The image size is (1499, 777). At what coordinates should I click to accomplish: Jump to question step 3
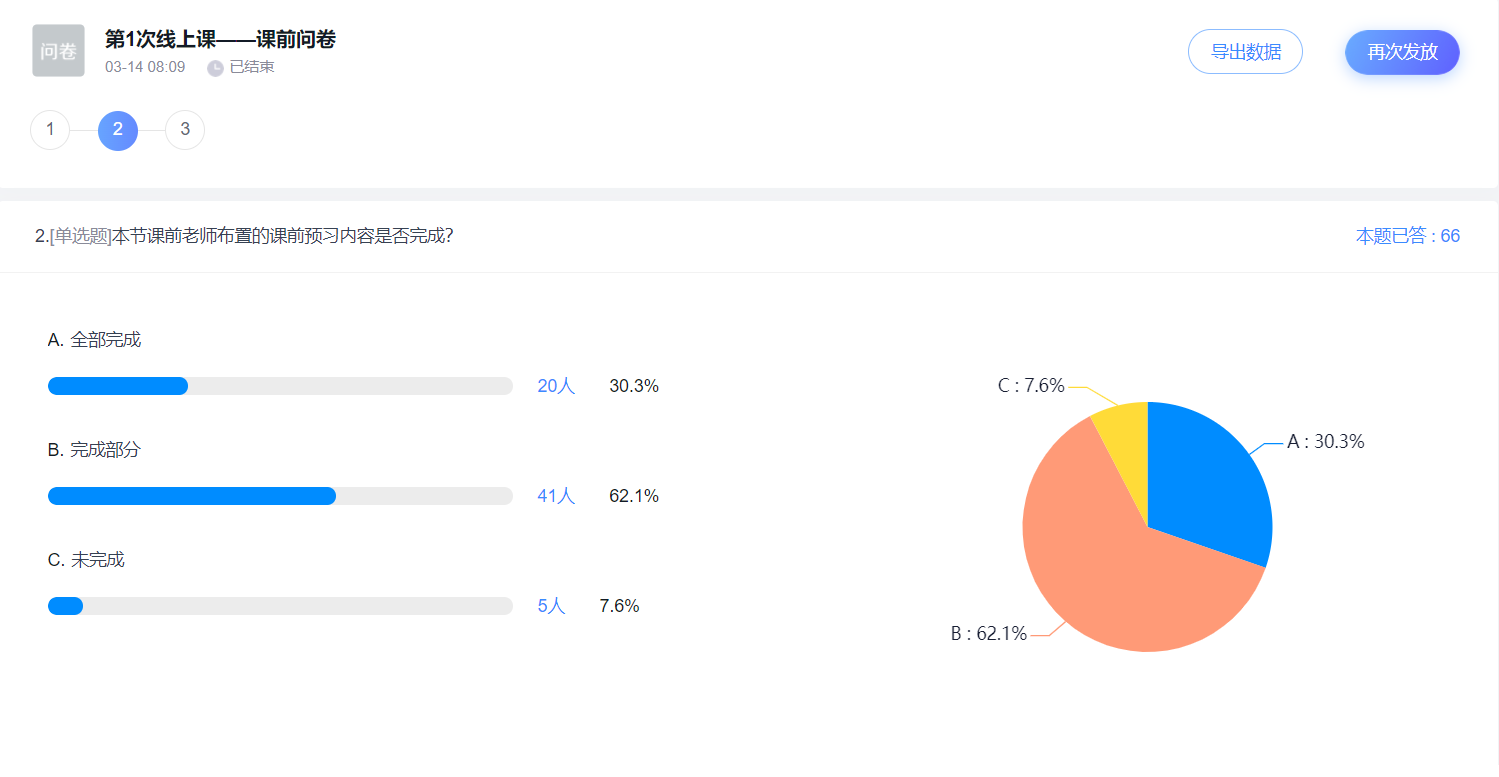coord(185,130)
